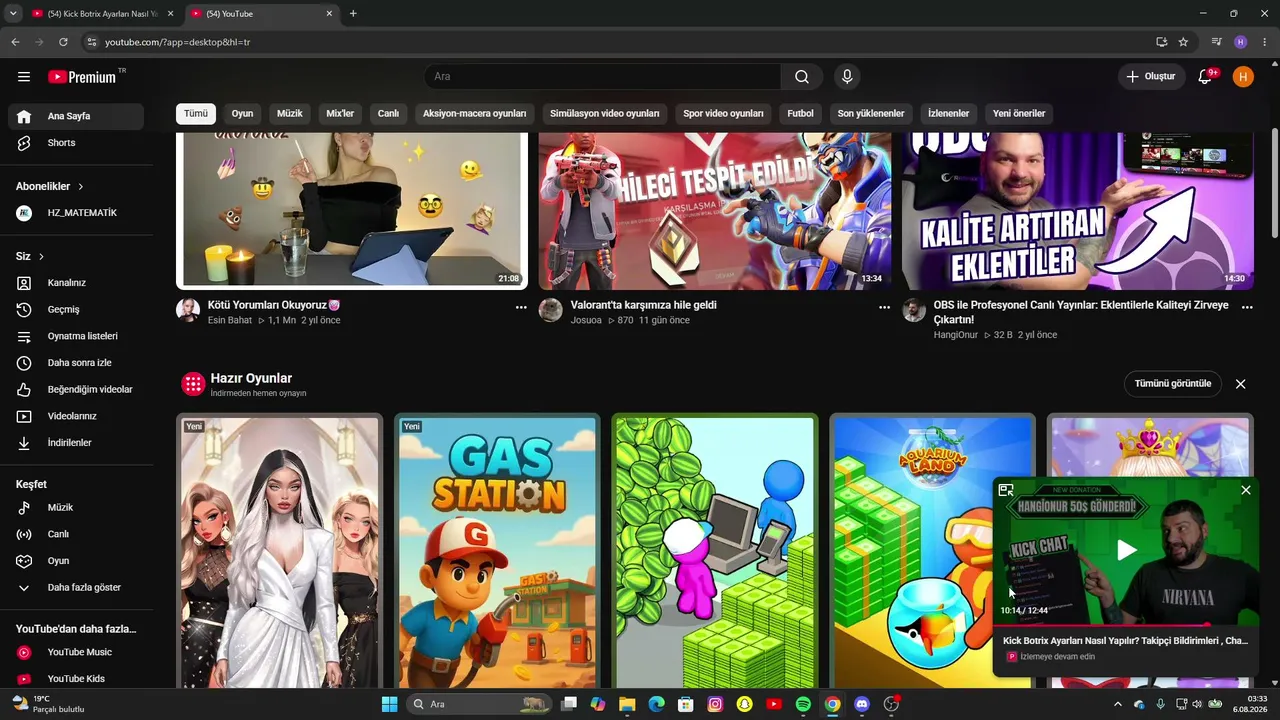Open the notifications bell

click(1206, 77)
